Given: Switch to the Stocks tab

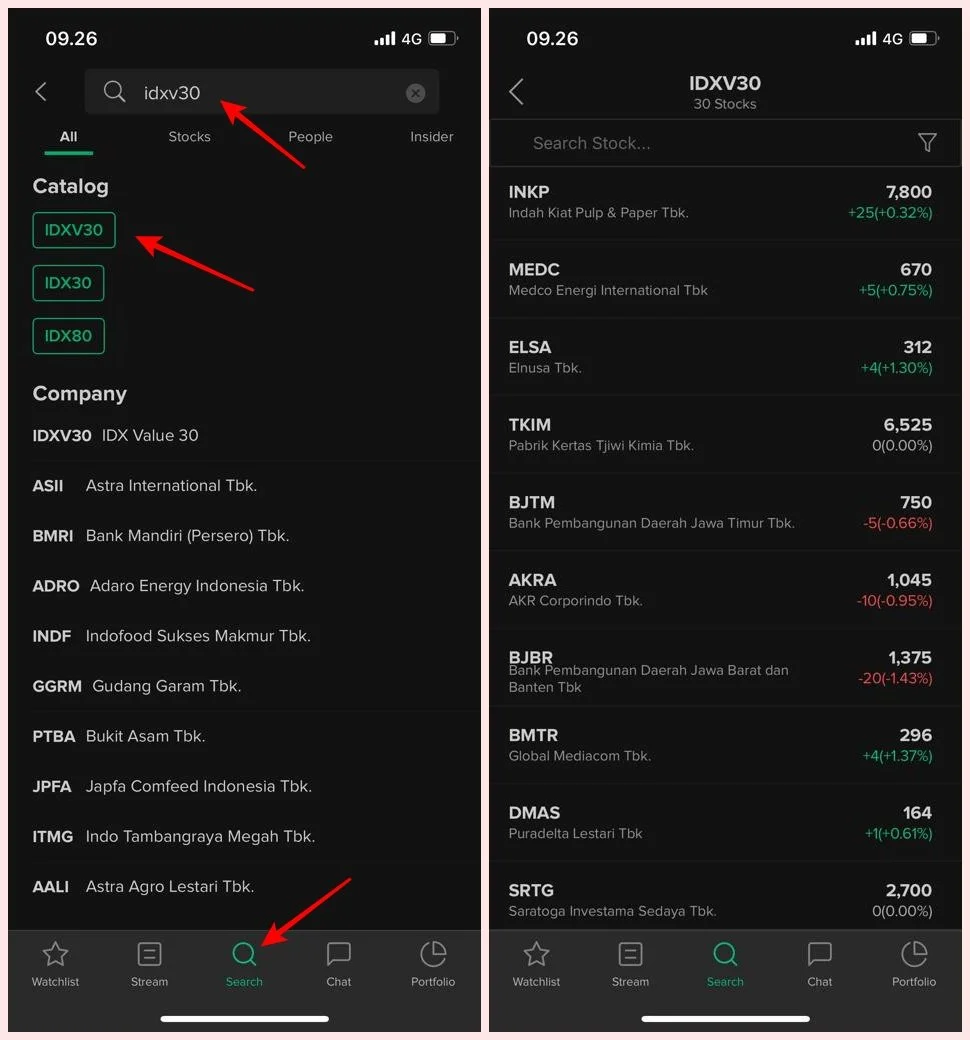Looking at the screenshot, I should pyautogui.click(x=189, y=137).
